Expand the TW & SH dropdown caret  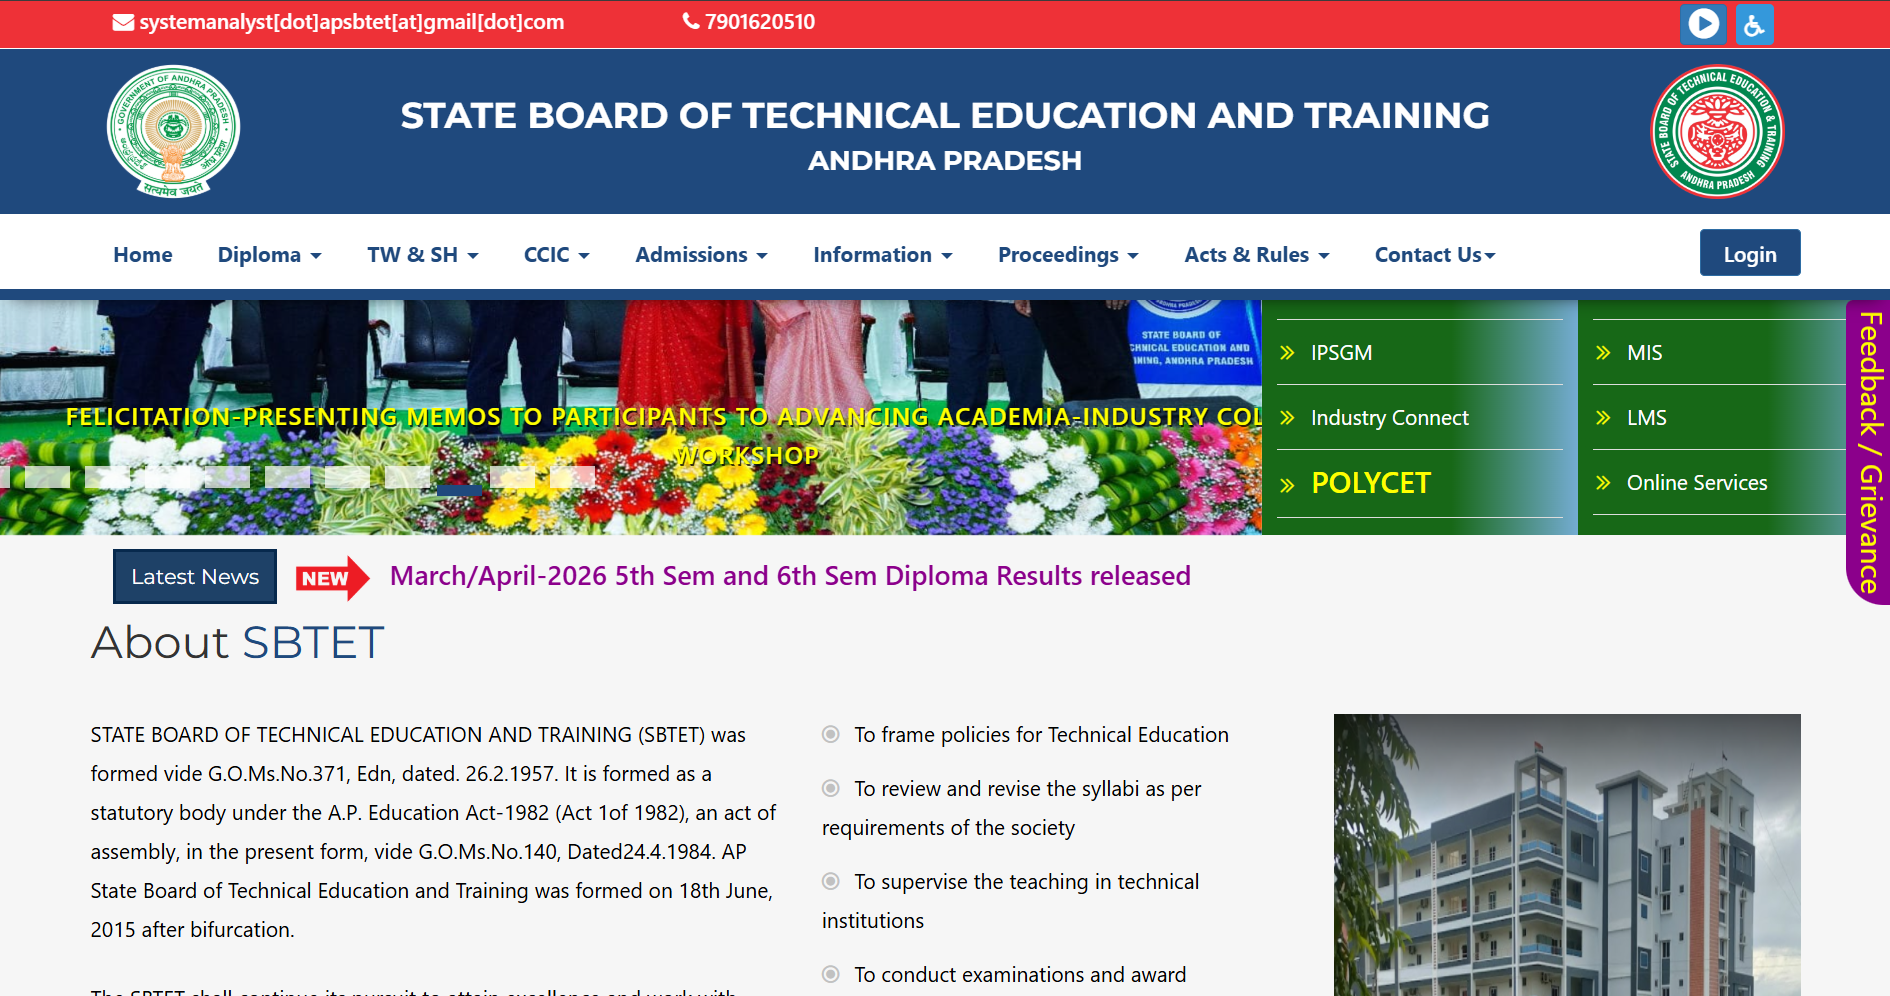coord(473,257)
